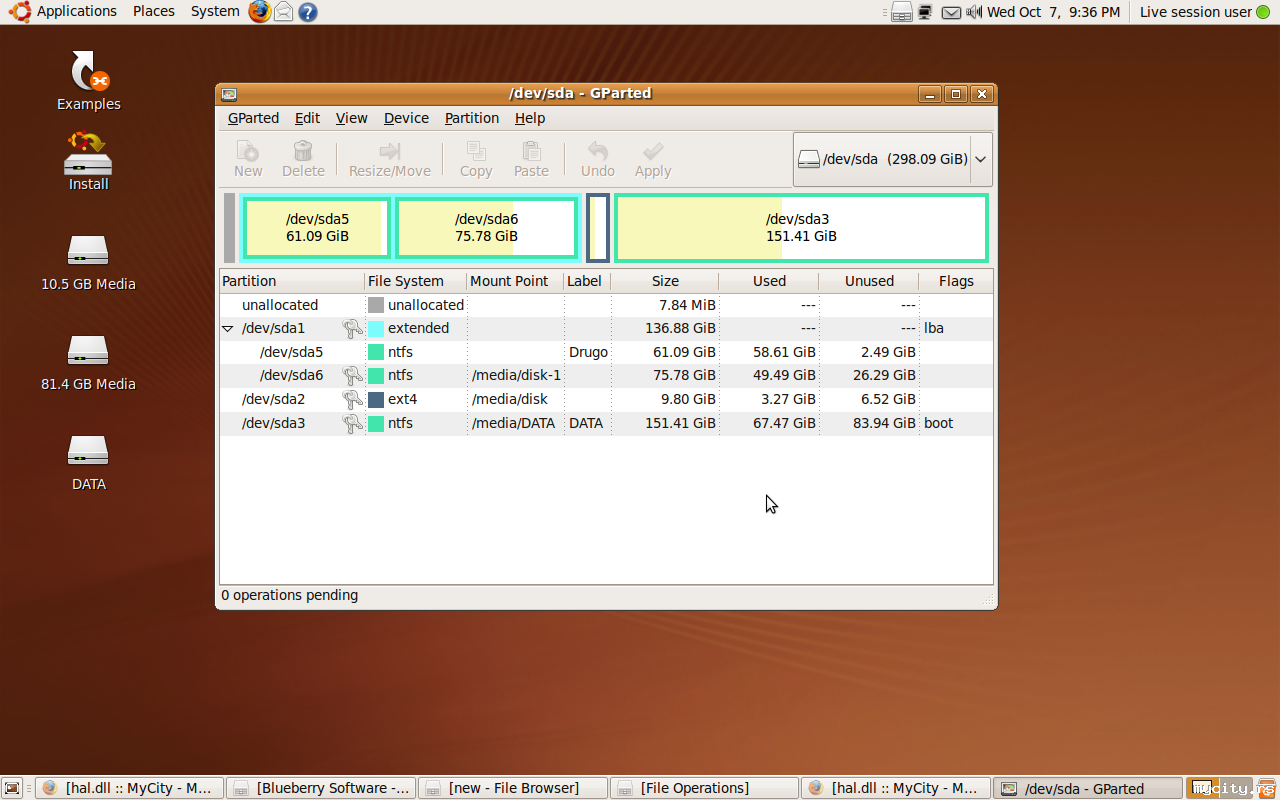This screenshot has width=1280, height=800.
Task: Click the 0 operations pending status text
Action: point(290,595)
